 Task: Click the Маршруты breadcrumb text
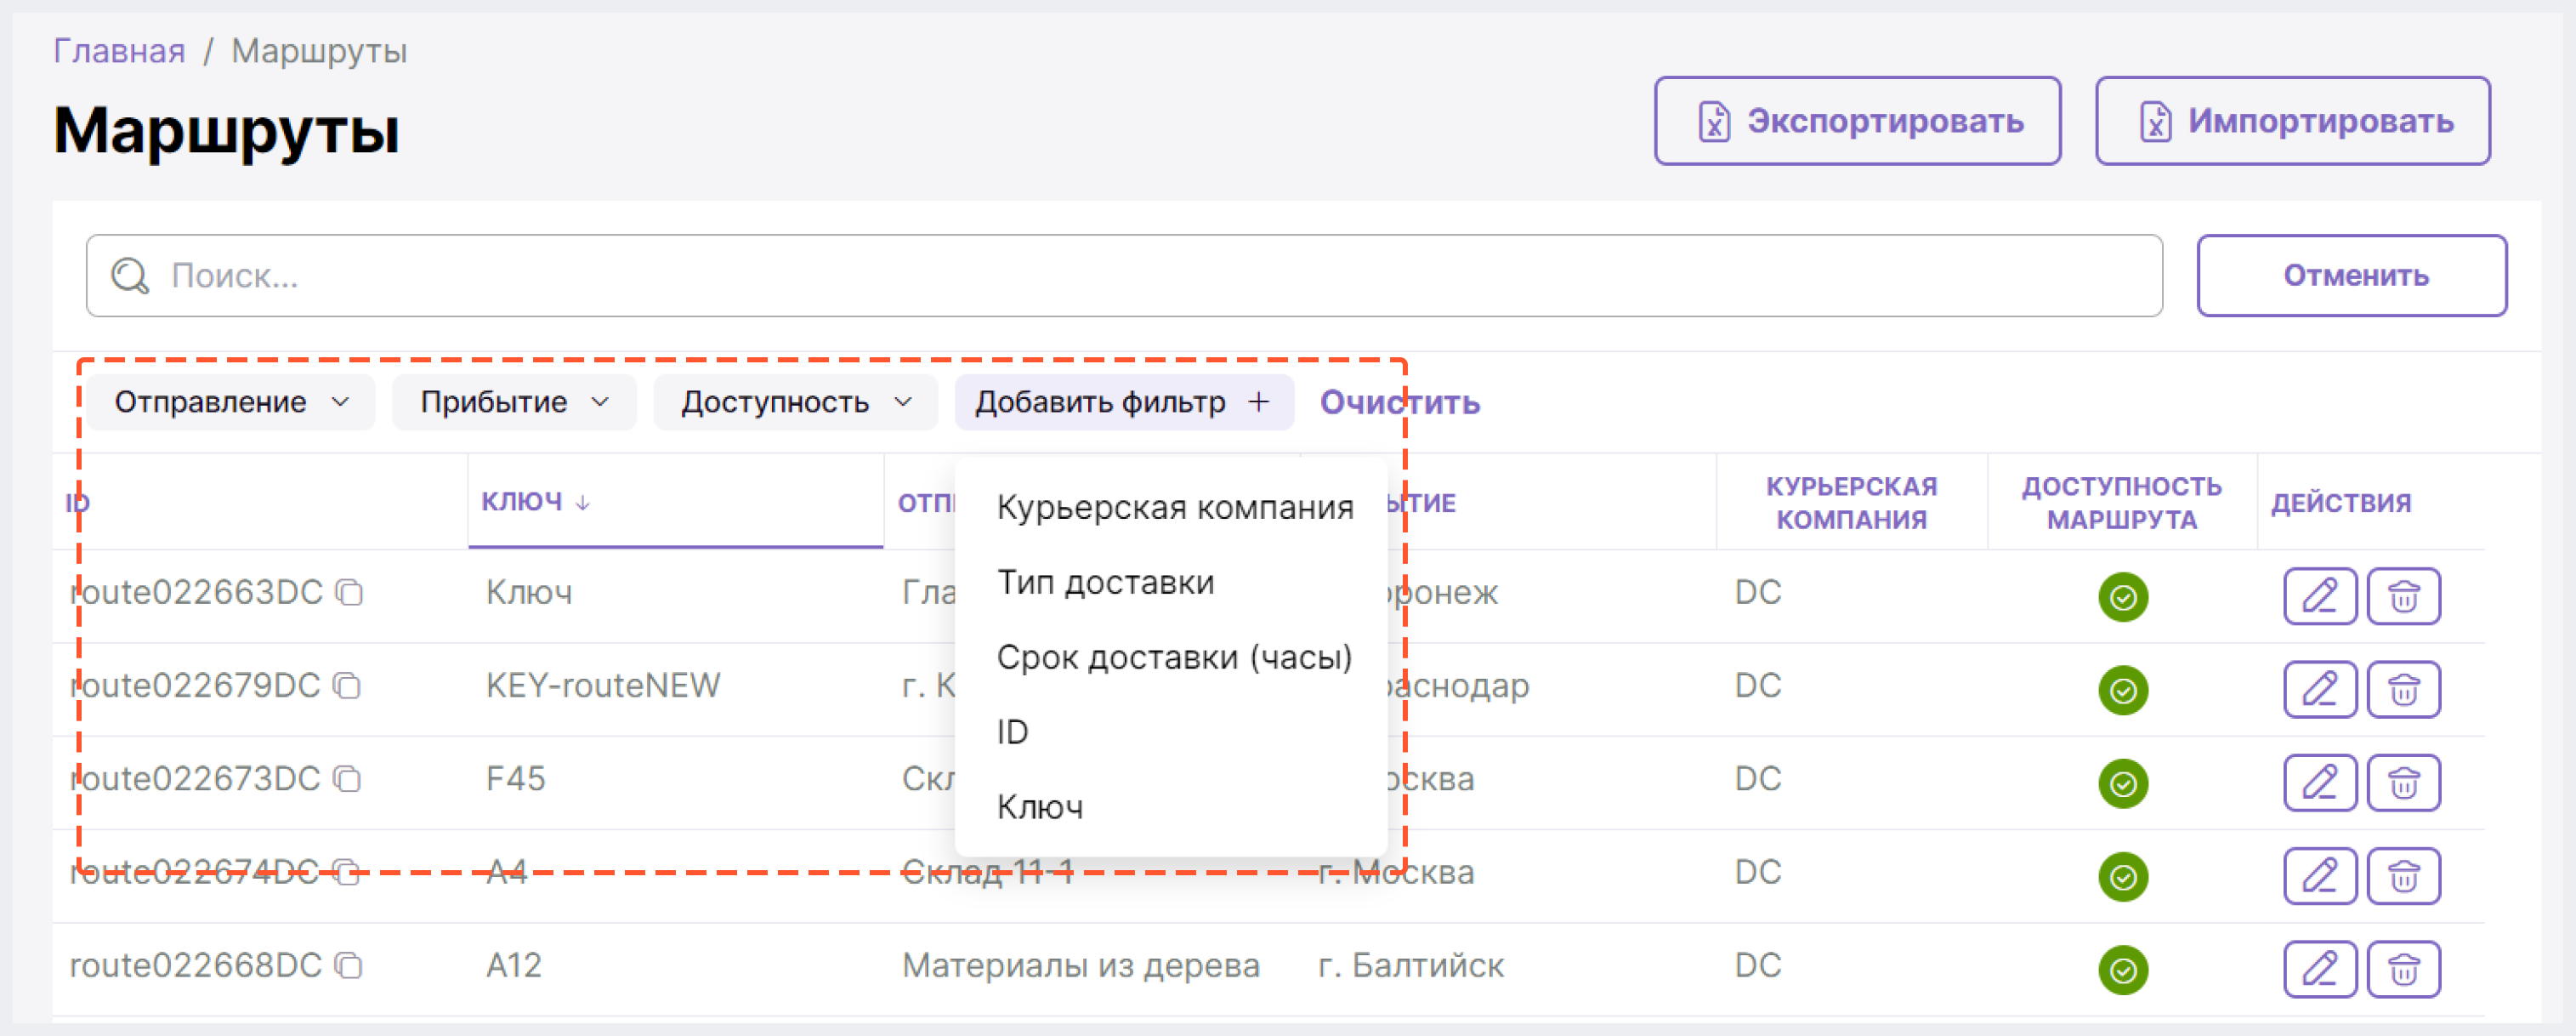click(319, 50)
